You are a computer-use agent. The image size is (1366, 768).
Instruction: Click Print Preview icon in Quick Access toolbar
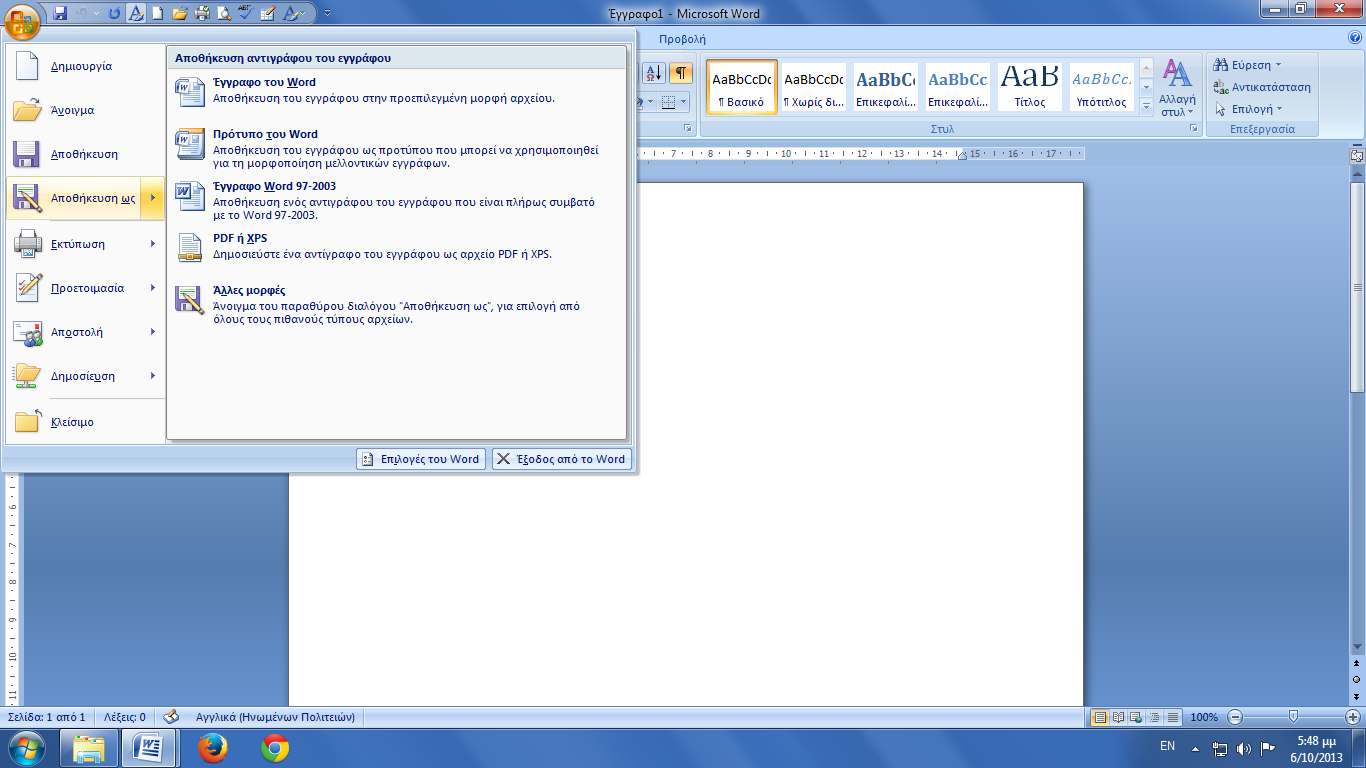[x=224, y=14]
